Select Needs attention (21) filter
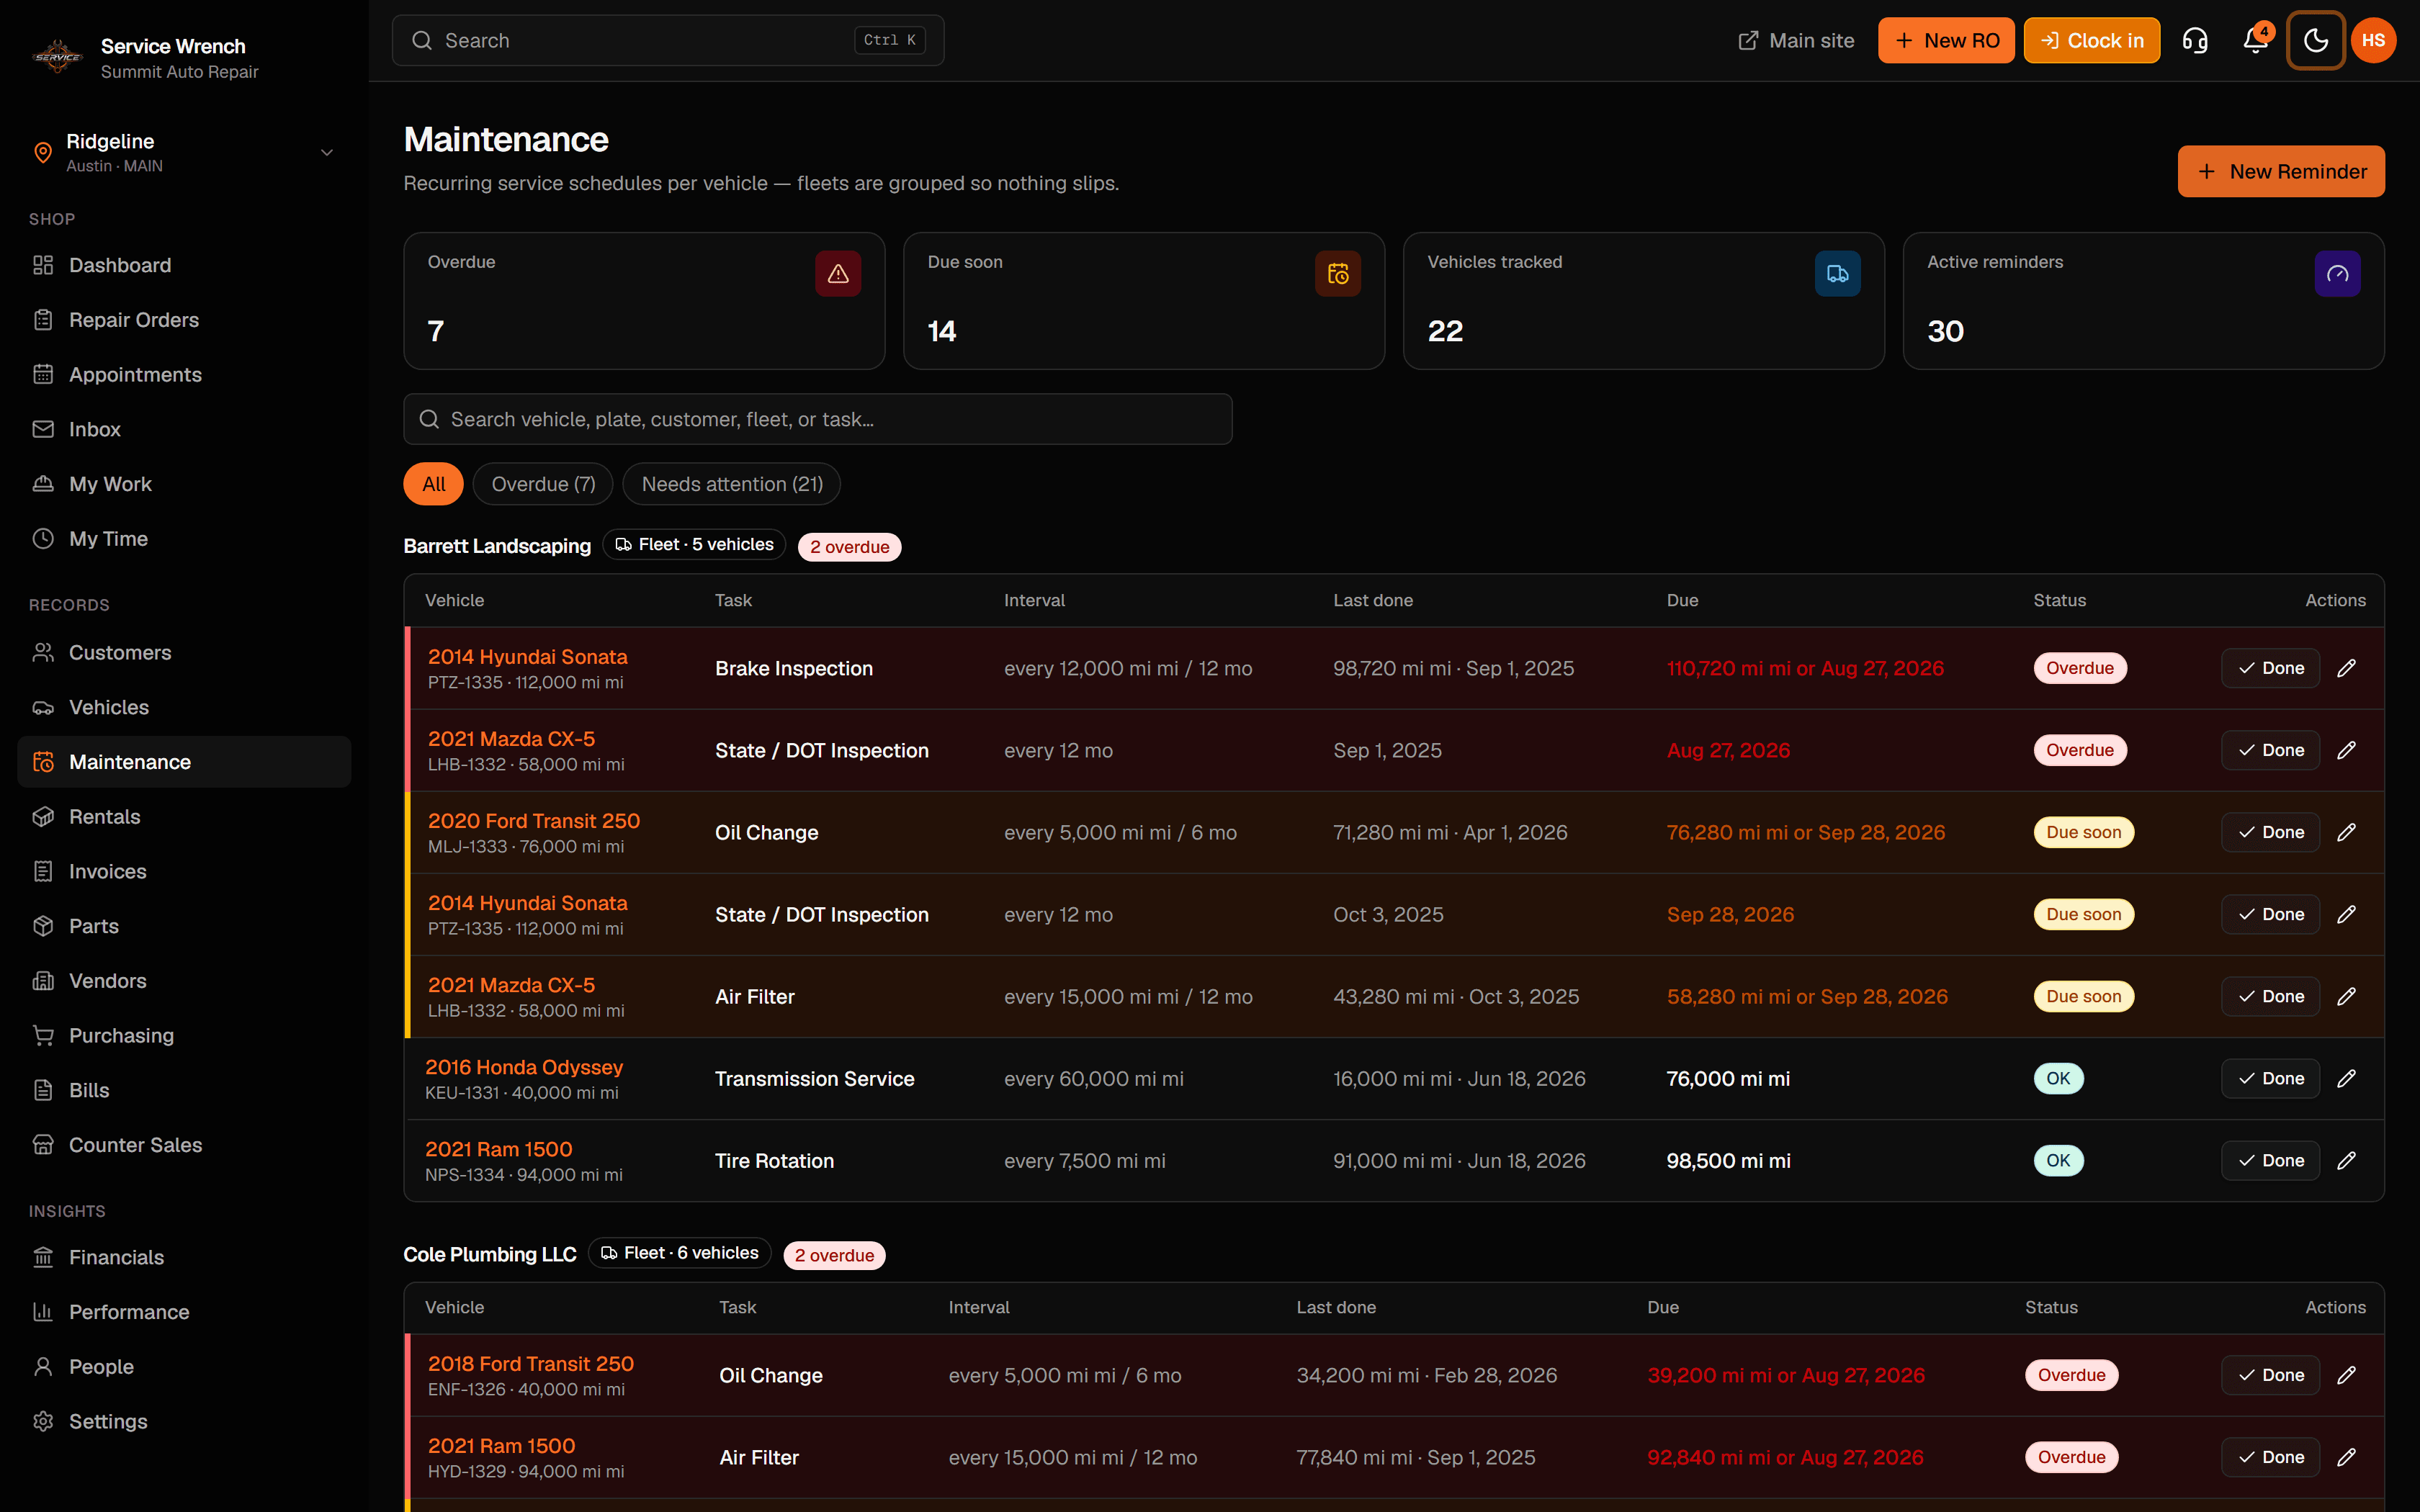2420x1512 pixels. [732, 484]
